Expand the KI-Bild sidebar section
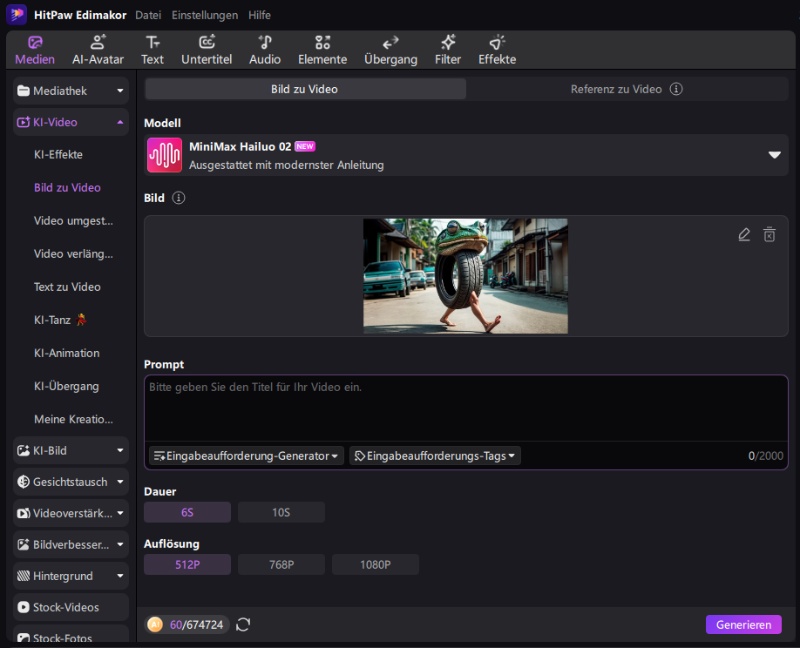 (x=71, y=451)
